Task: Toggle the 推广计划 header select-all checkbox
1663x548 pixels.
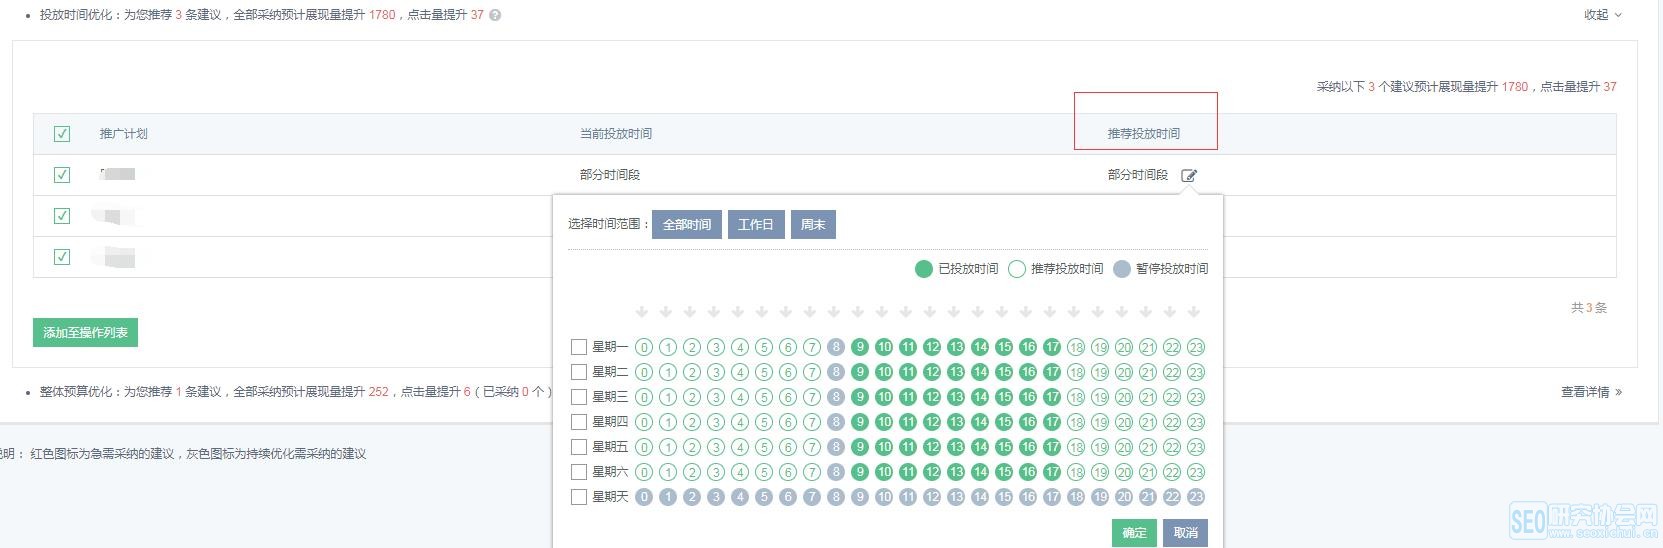Action: [62, 134]
